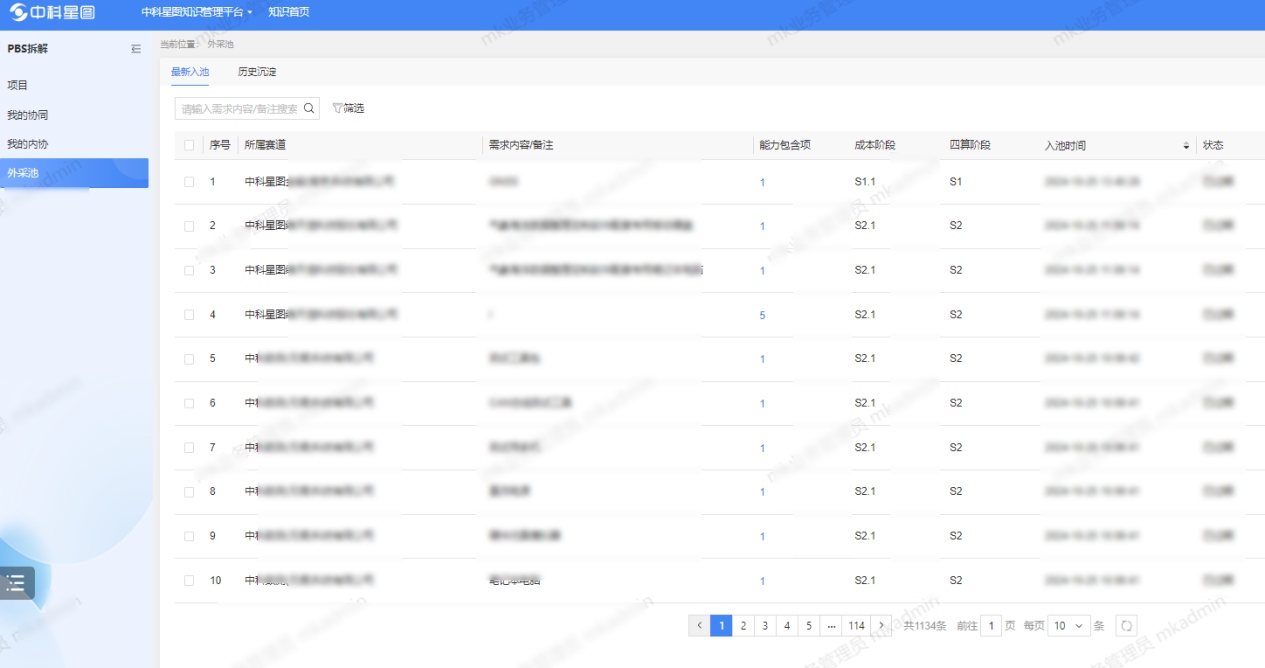Switch to the 历史沉淀 tab
The image size is (1265, 668).
257,72
